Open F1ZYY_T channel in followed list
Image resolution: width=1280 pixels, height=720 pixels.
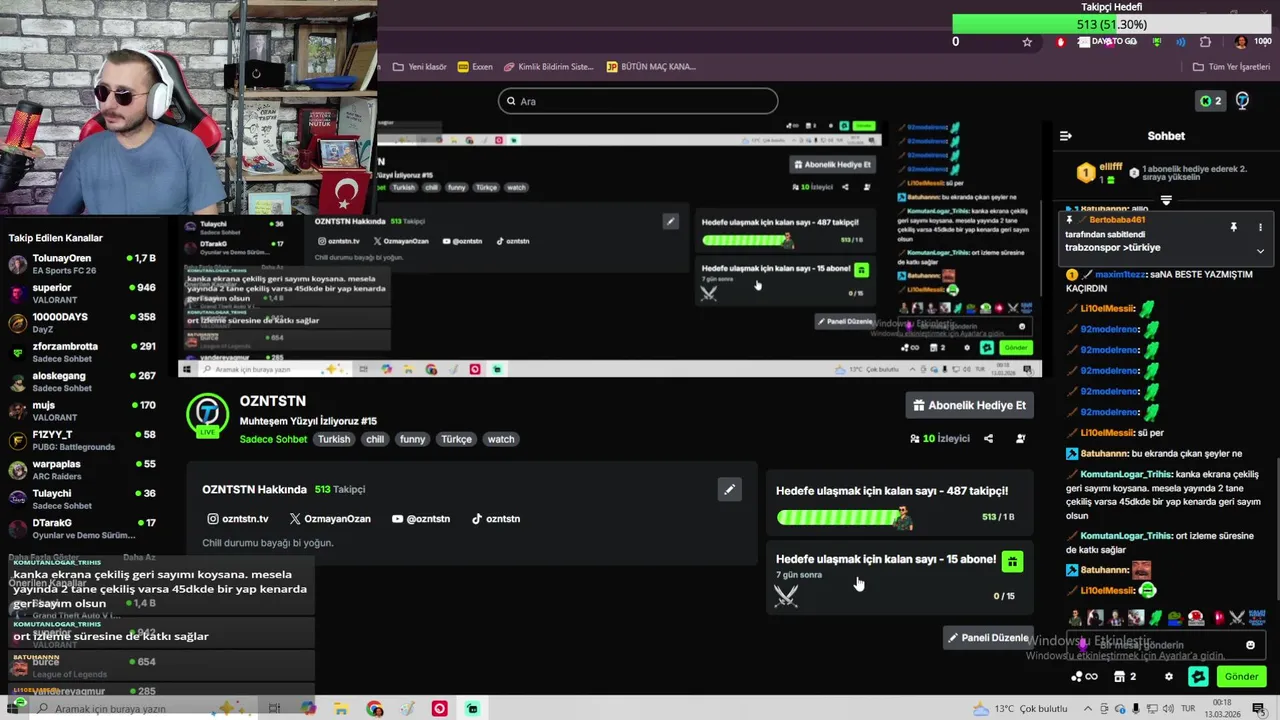tap(82, 440)
